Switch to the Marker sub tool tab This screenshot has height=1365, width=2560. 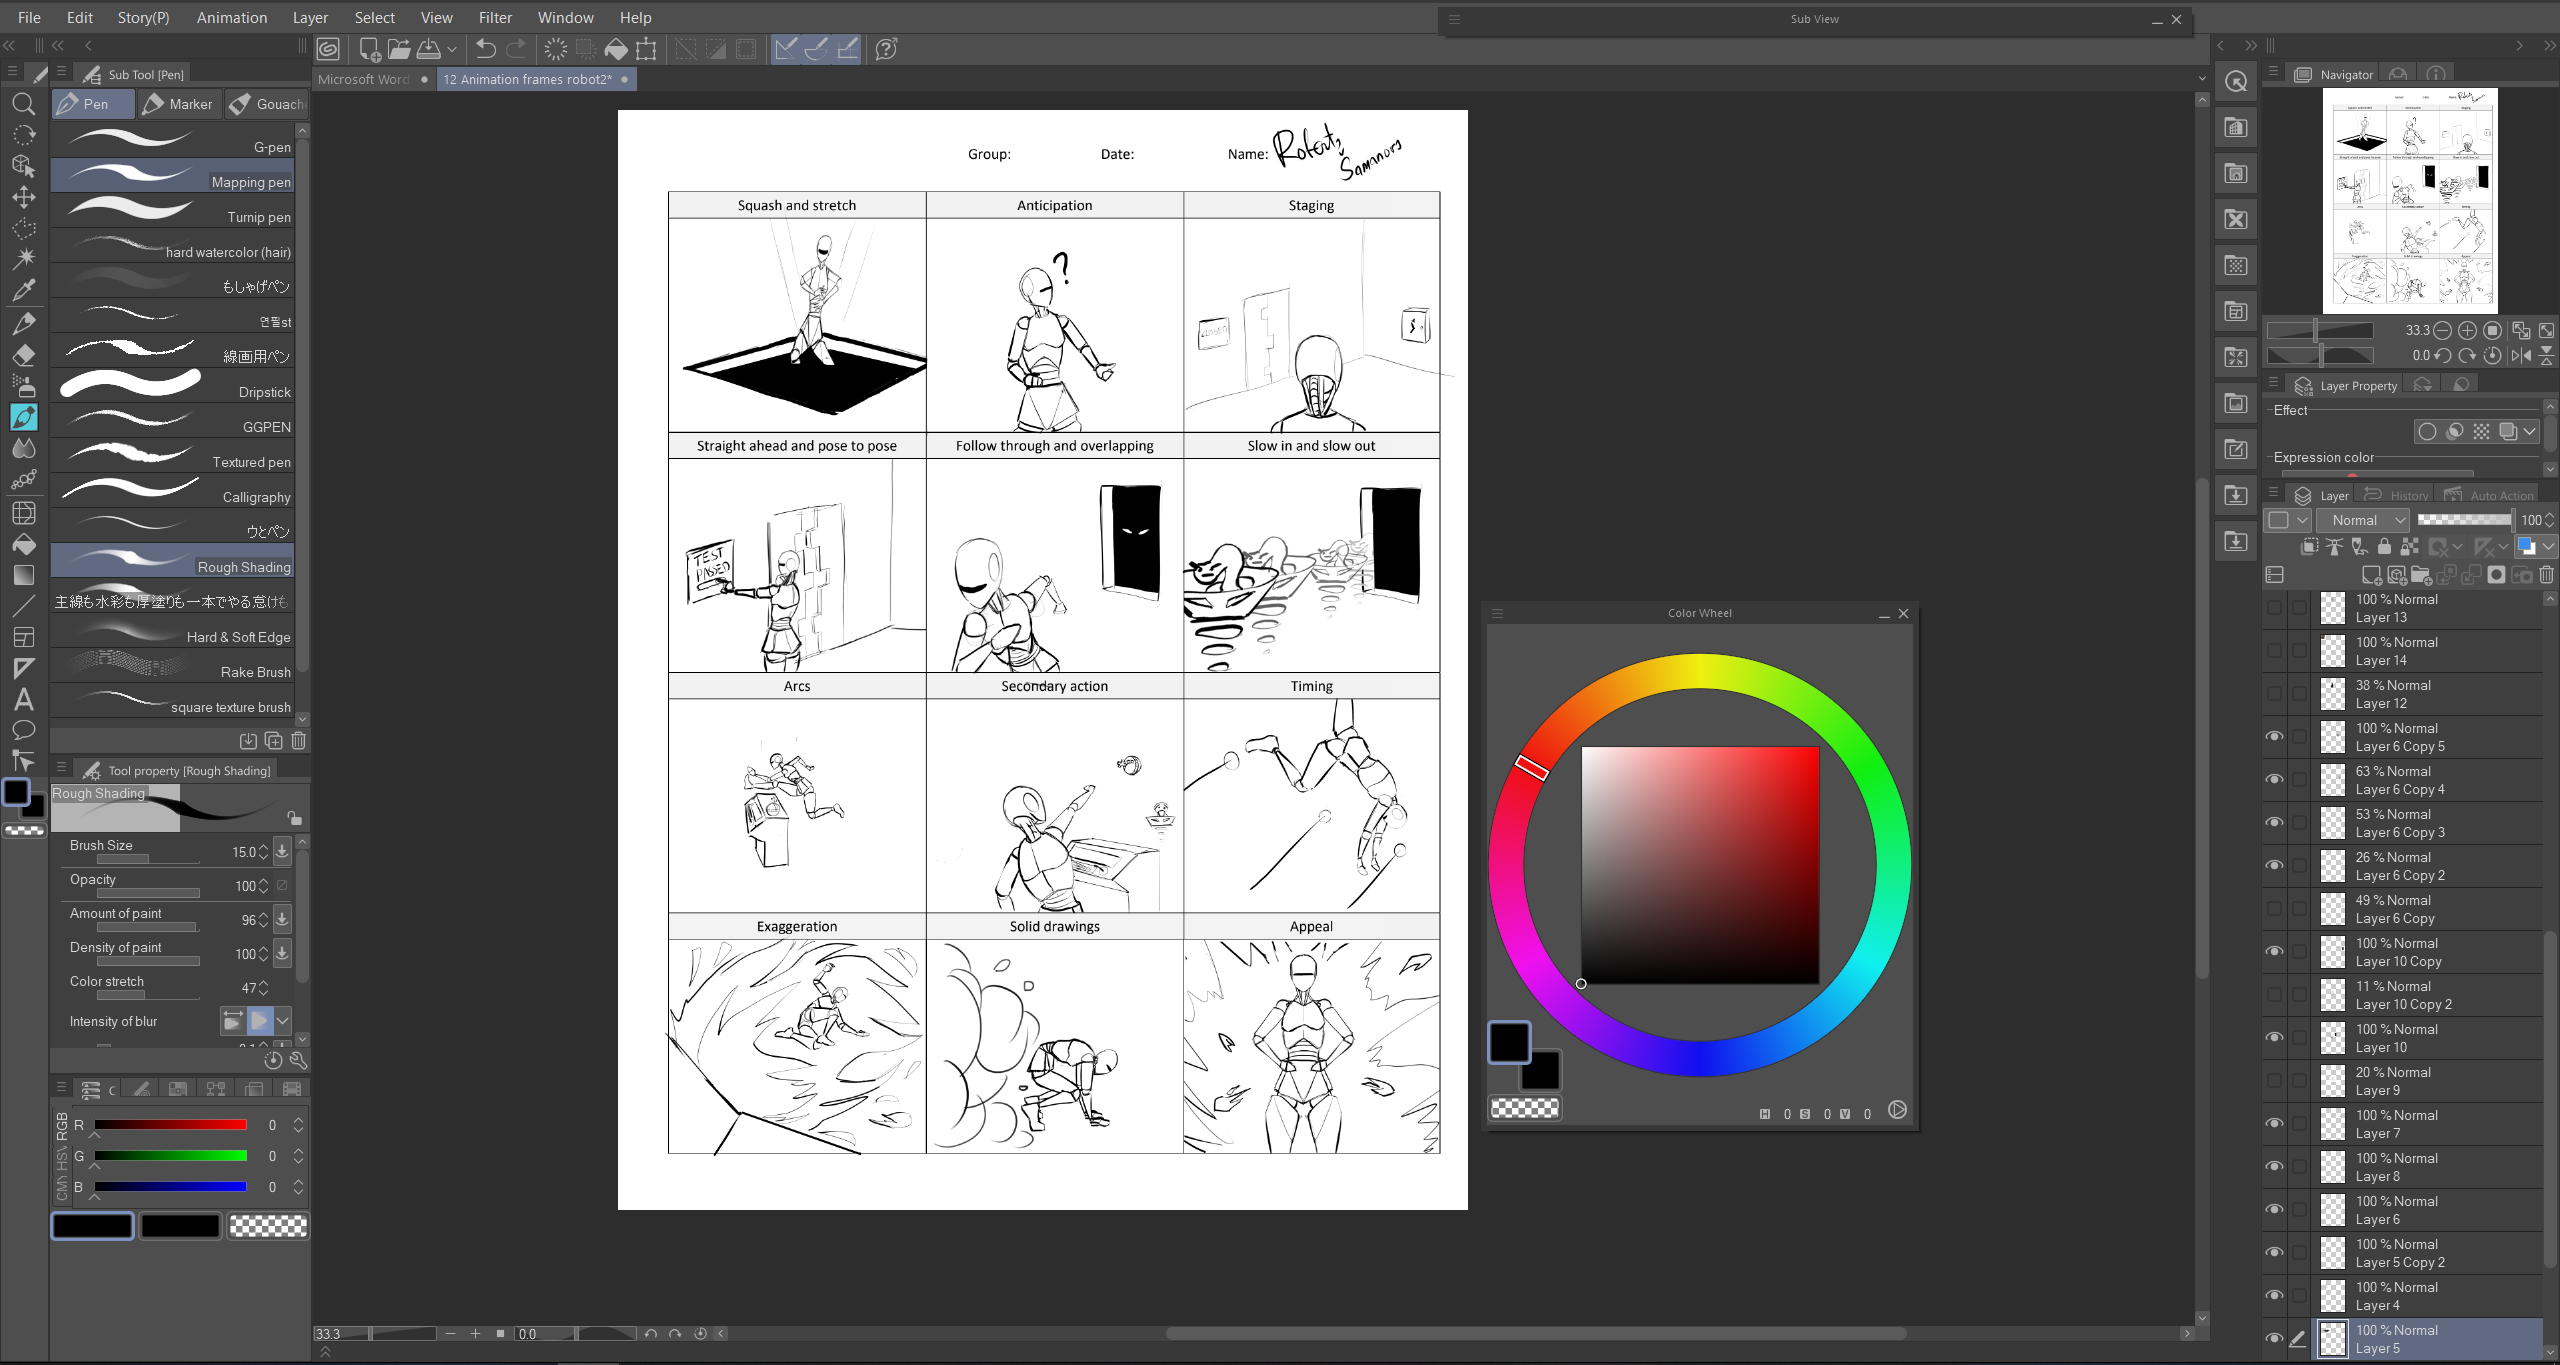178,104
